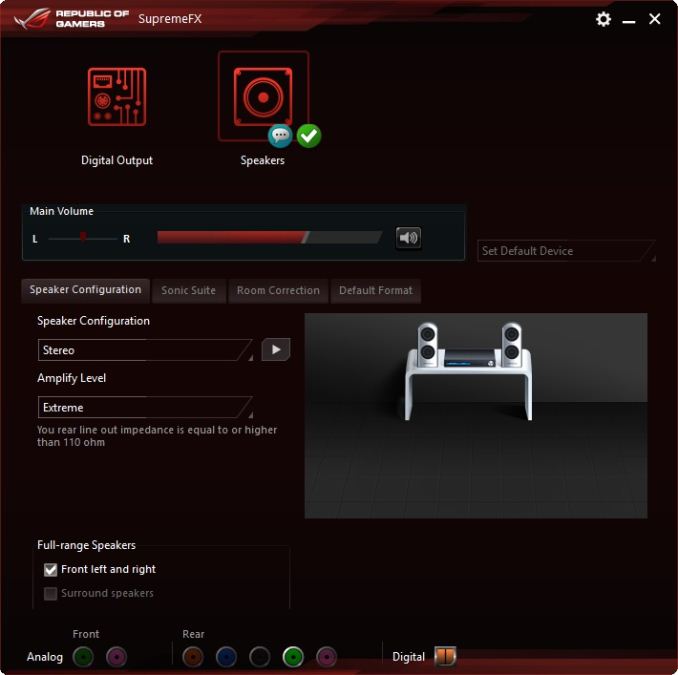Click the rear pink analog jack
The height and width of the screenshot is (675, 678).
click(326, 657)
